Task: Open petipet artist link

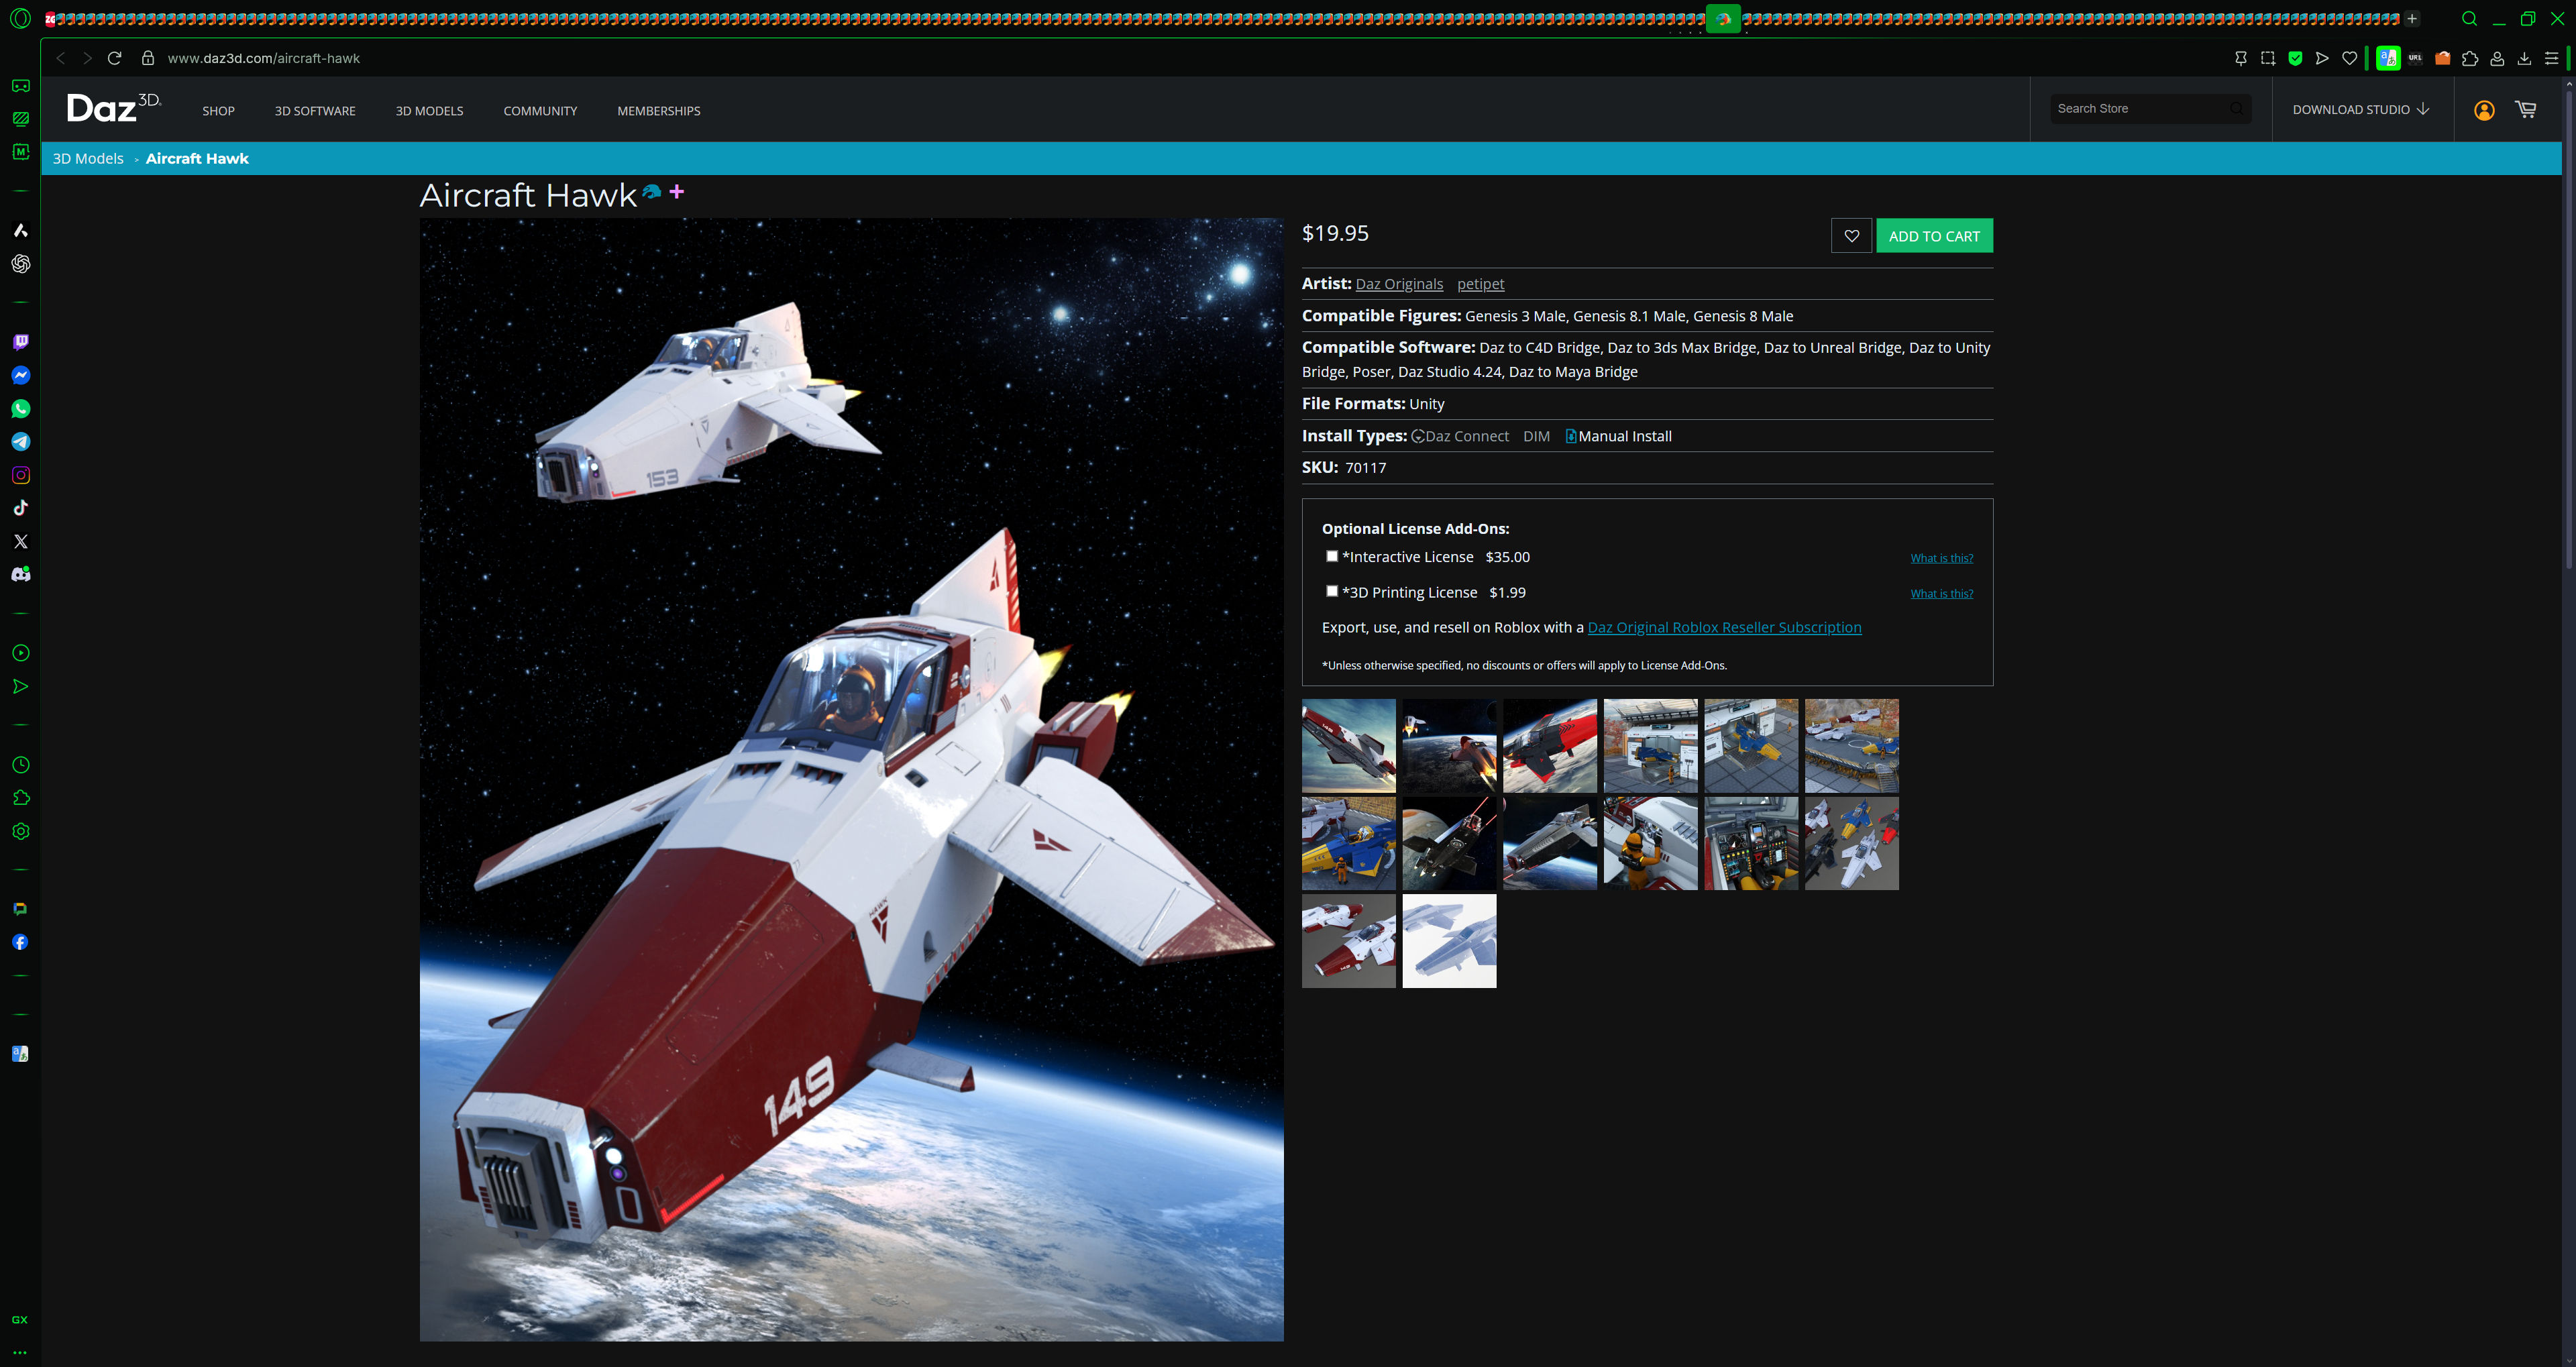Action: (x=1480, y=284)
